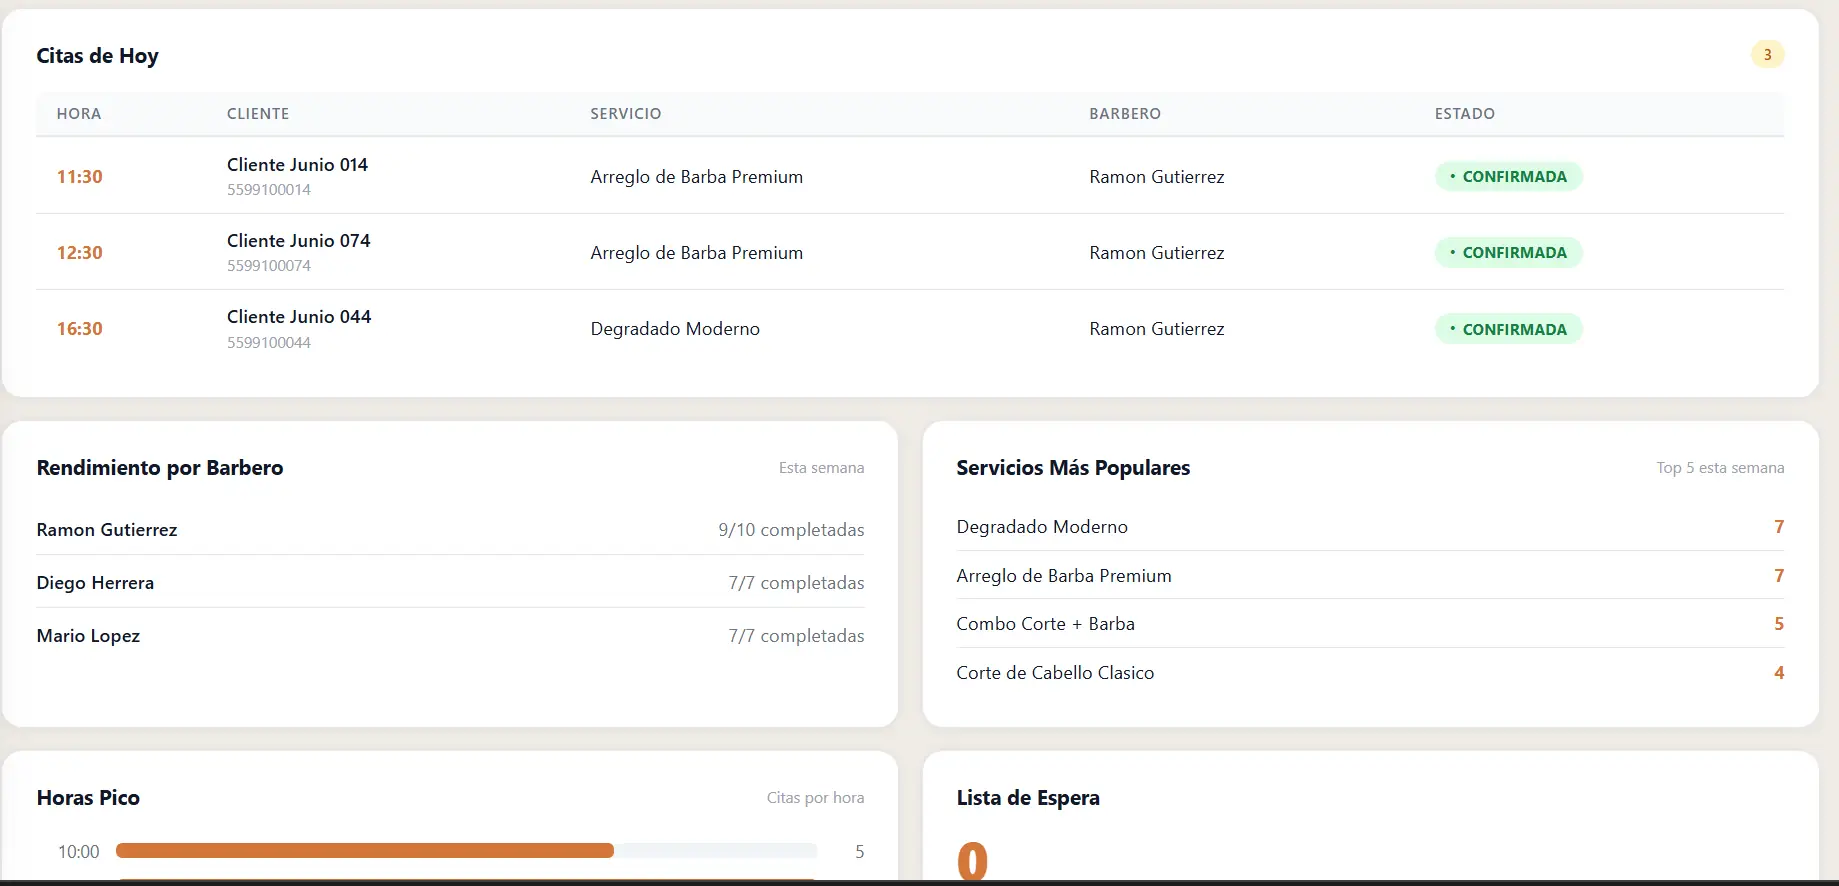
Task: Click the 11:30 appointment time
Action: 80,177
